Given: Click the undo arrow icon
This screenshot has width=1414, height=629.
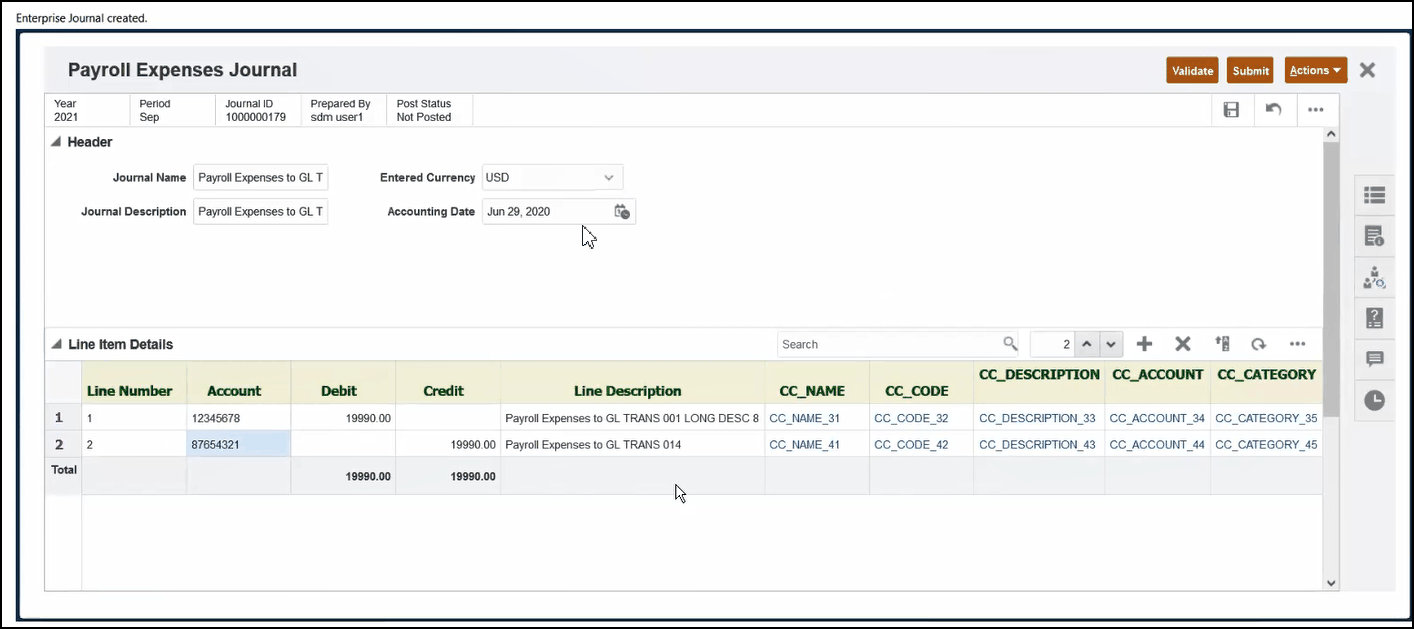Looking at the screenshot, I should 1273,110.
